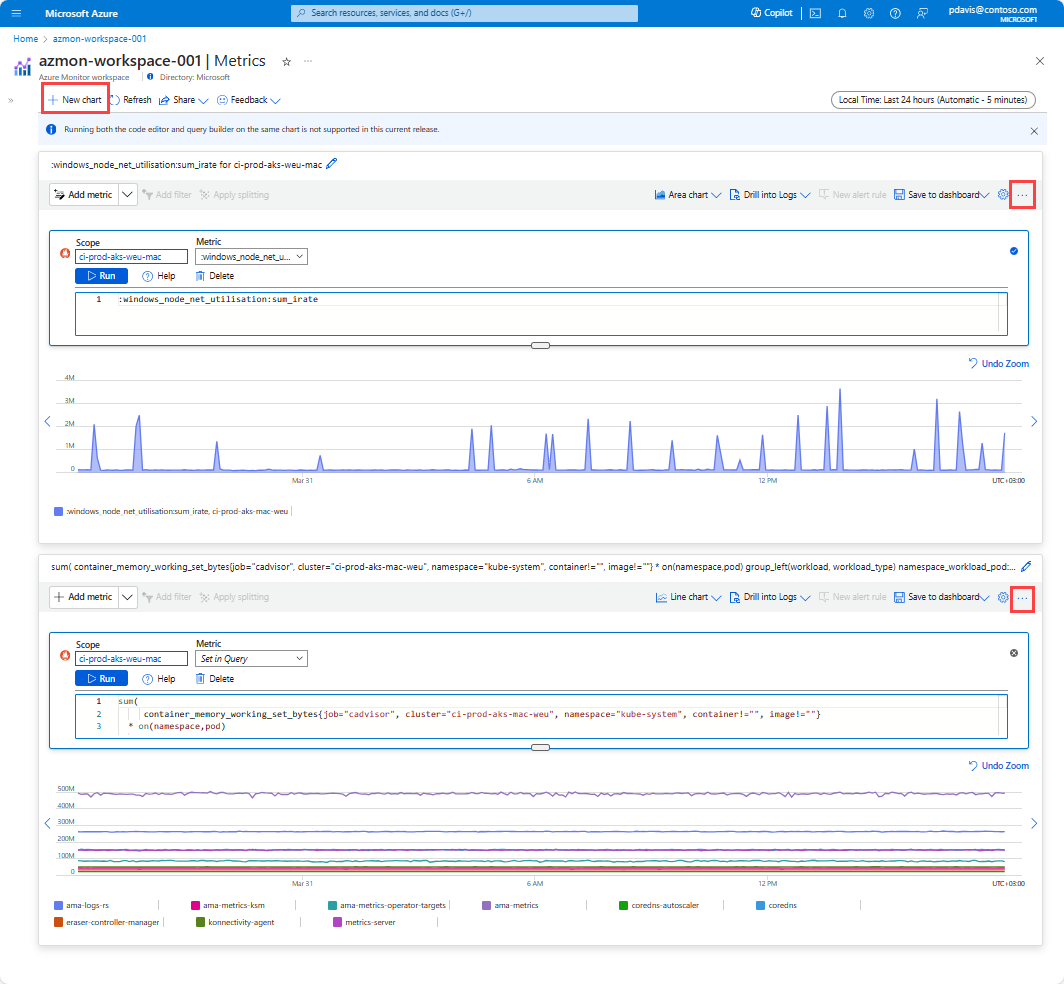Click the portal settings gear in header
1064x984 pixels.
point(868,13)
